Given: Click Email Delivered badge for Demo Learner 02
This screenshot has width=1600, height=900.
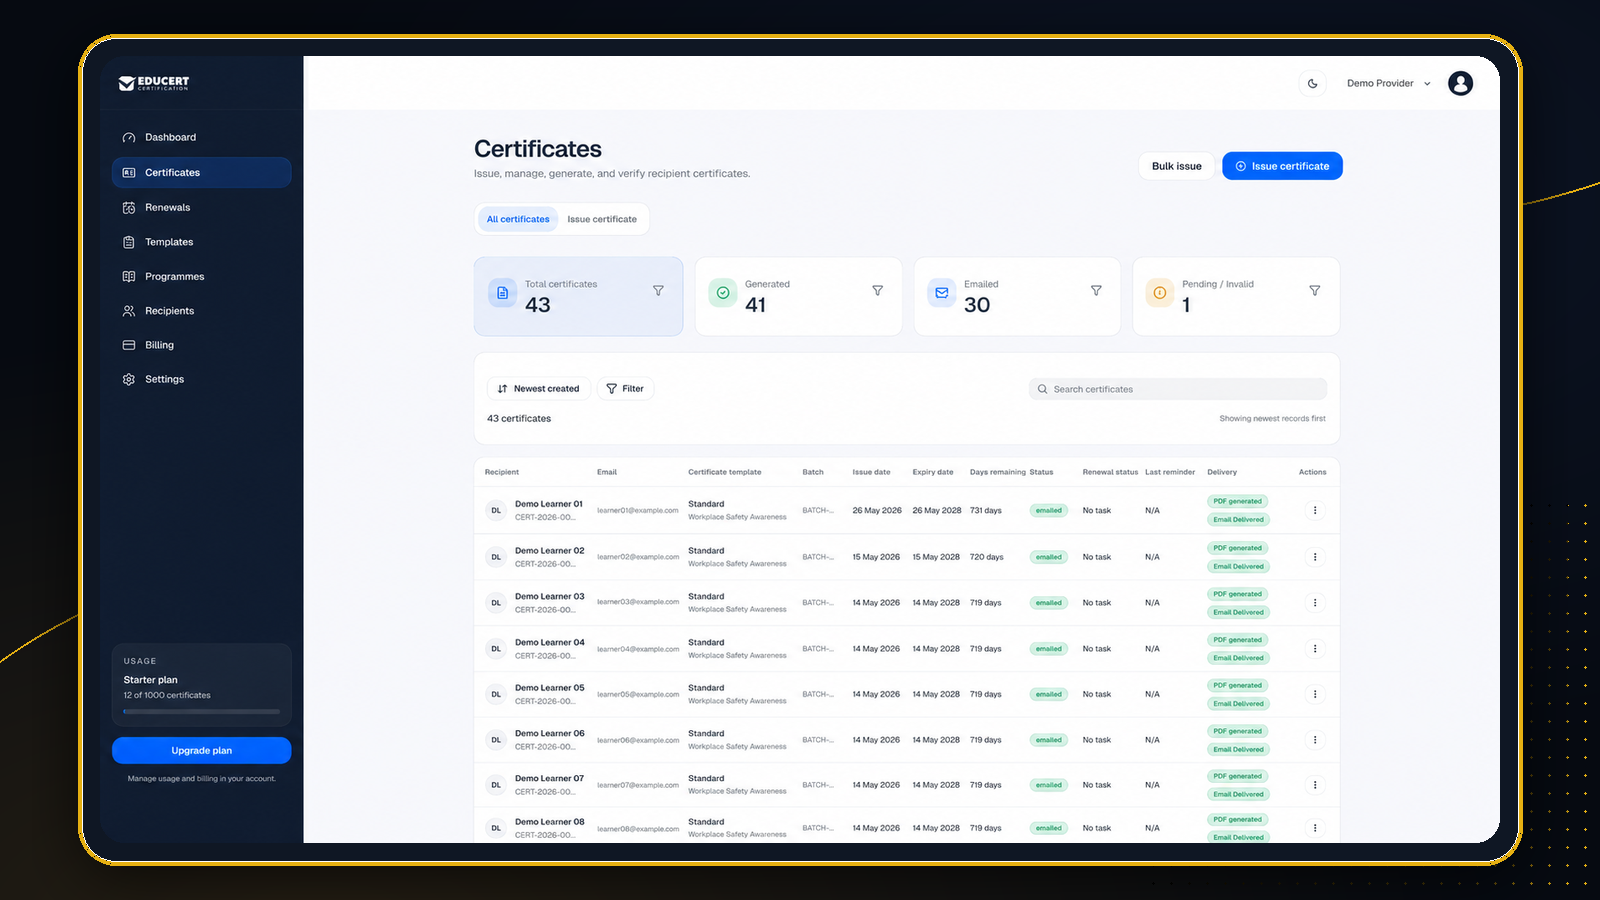Looking at the screenshot, I should coord(1238,566).
